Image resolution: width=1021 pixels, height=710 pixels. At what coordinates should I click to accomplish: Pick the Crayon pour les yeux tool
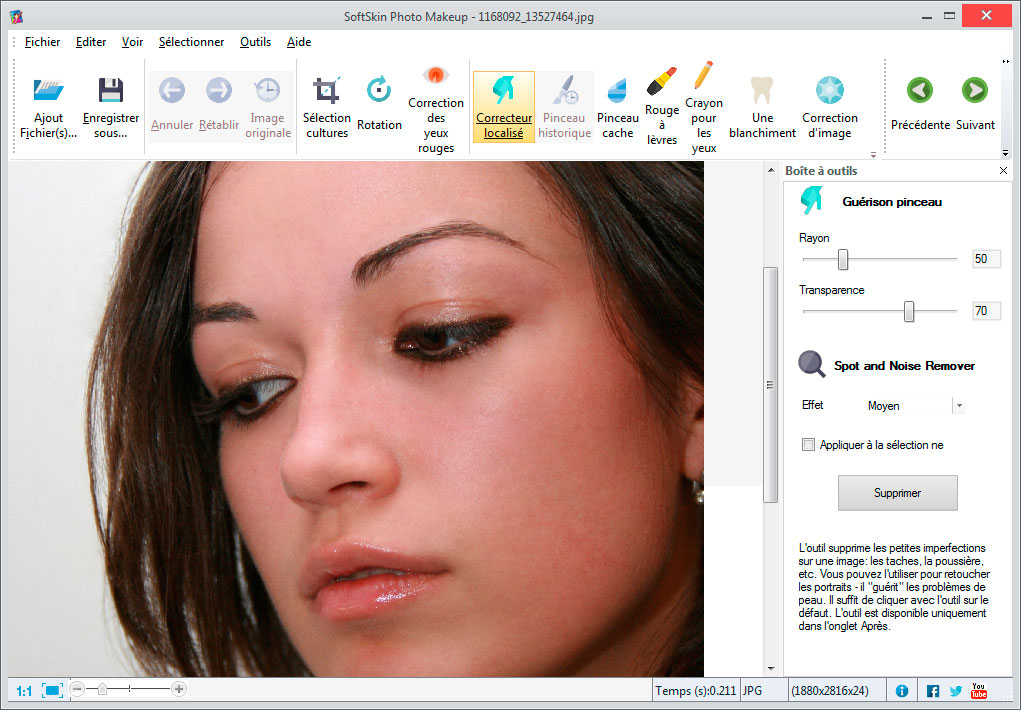tap(703, 76)
